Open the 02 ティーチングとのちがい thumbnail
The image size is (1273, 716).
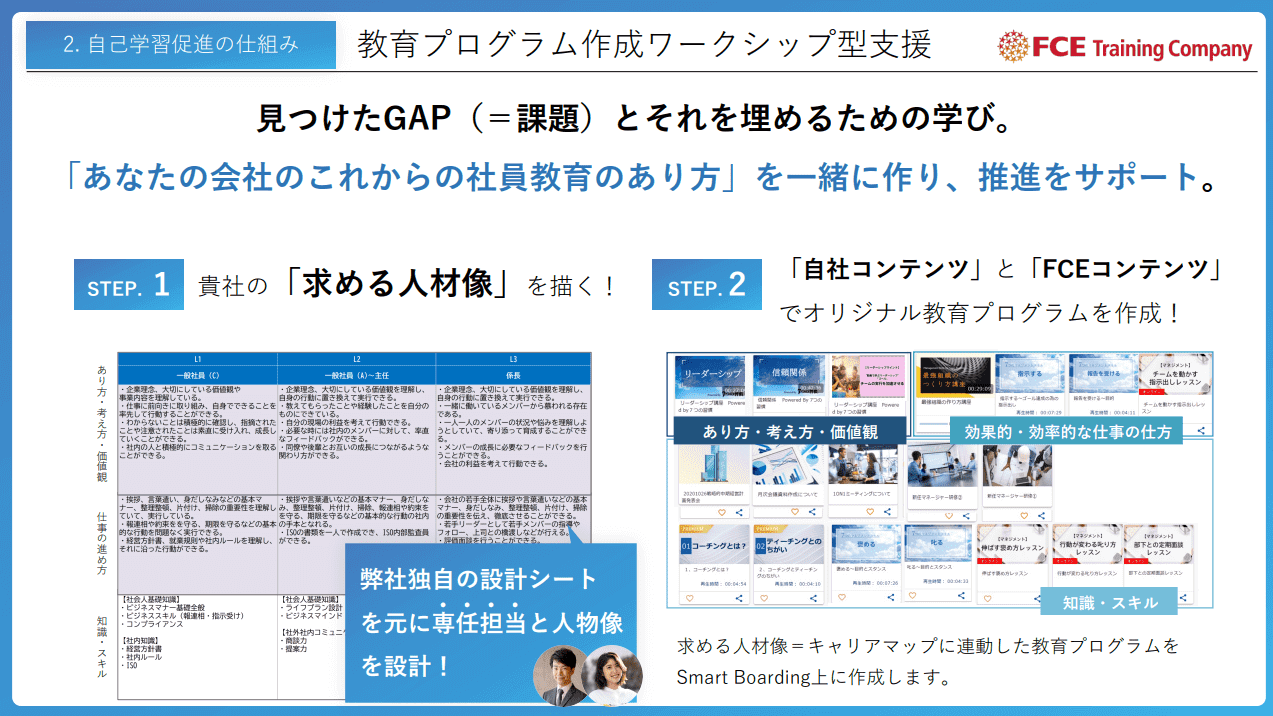[789, 544]
